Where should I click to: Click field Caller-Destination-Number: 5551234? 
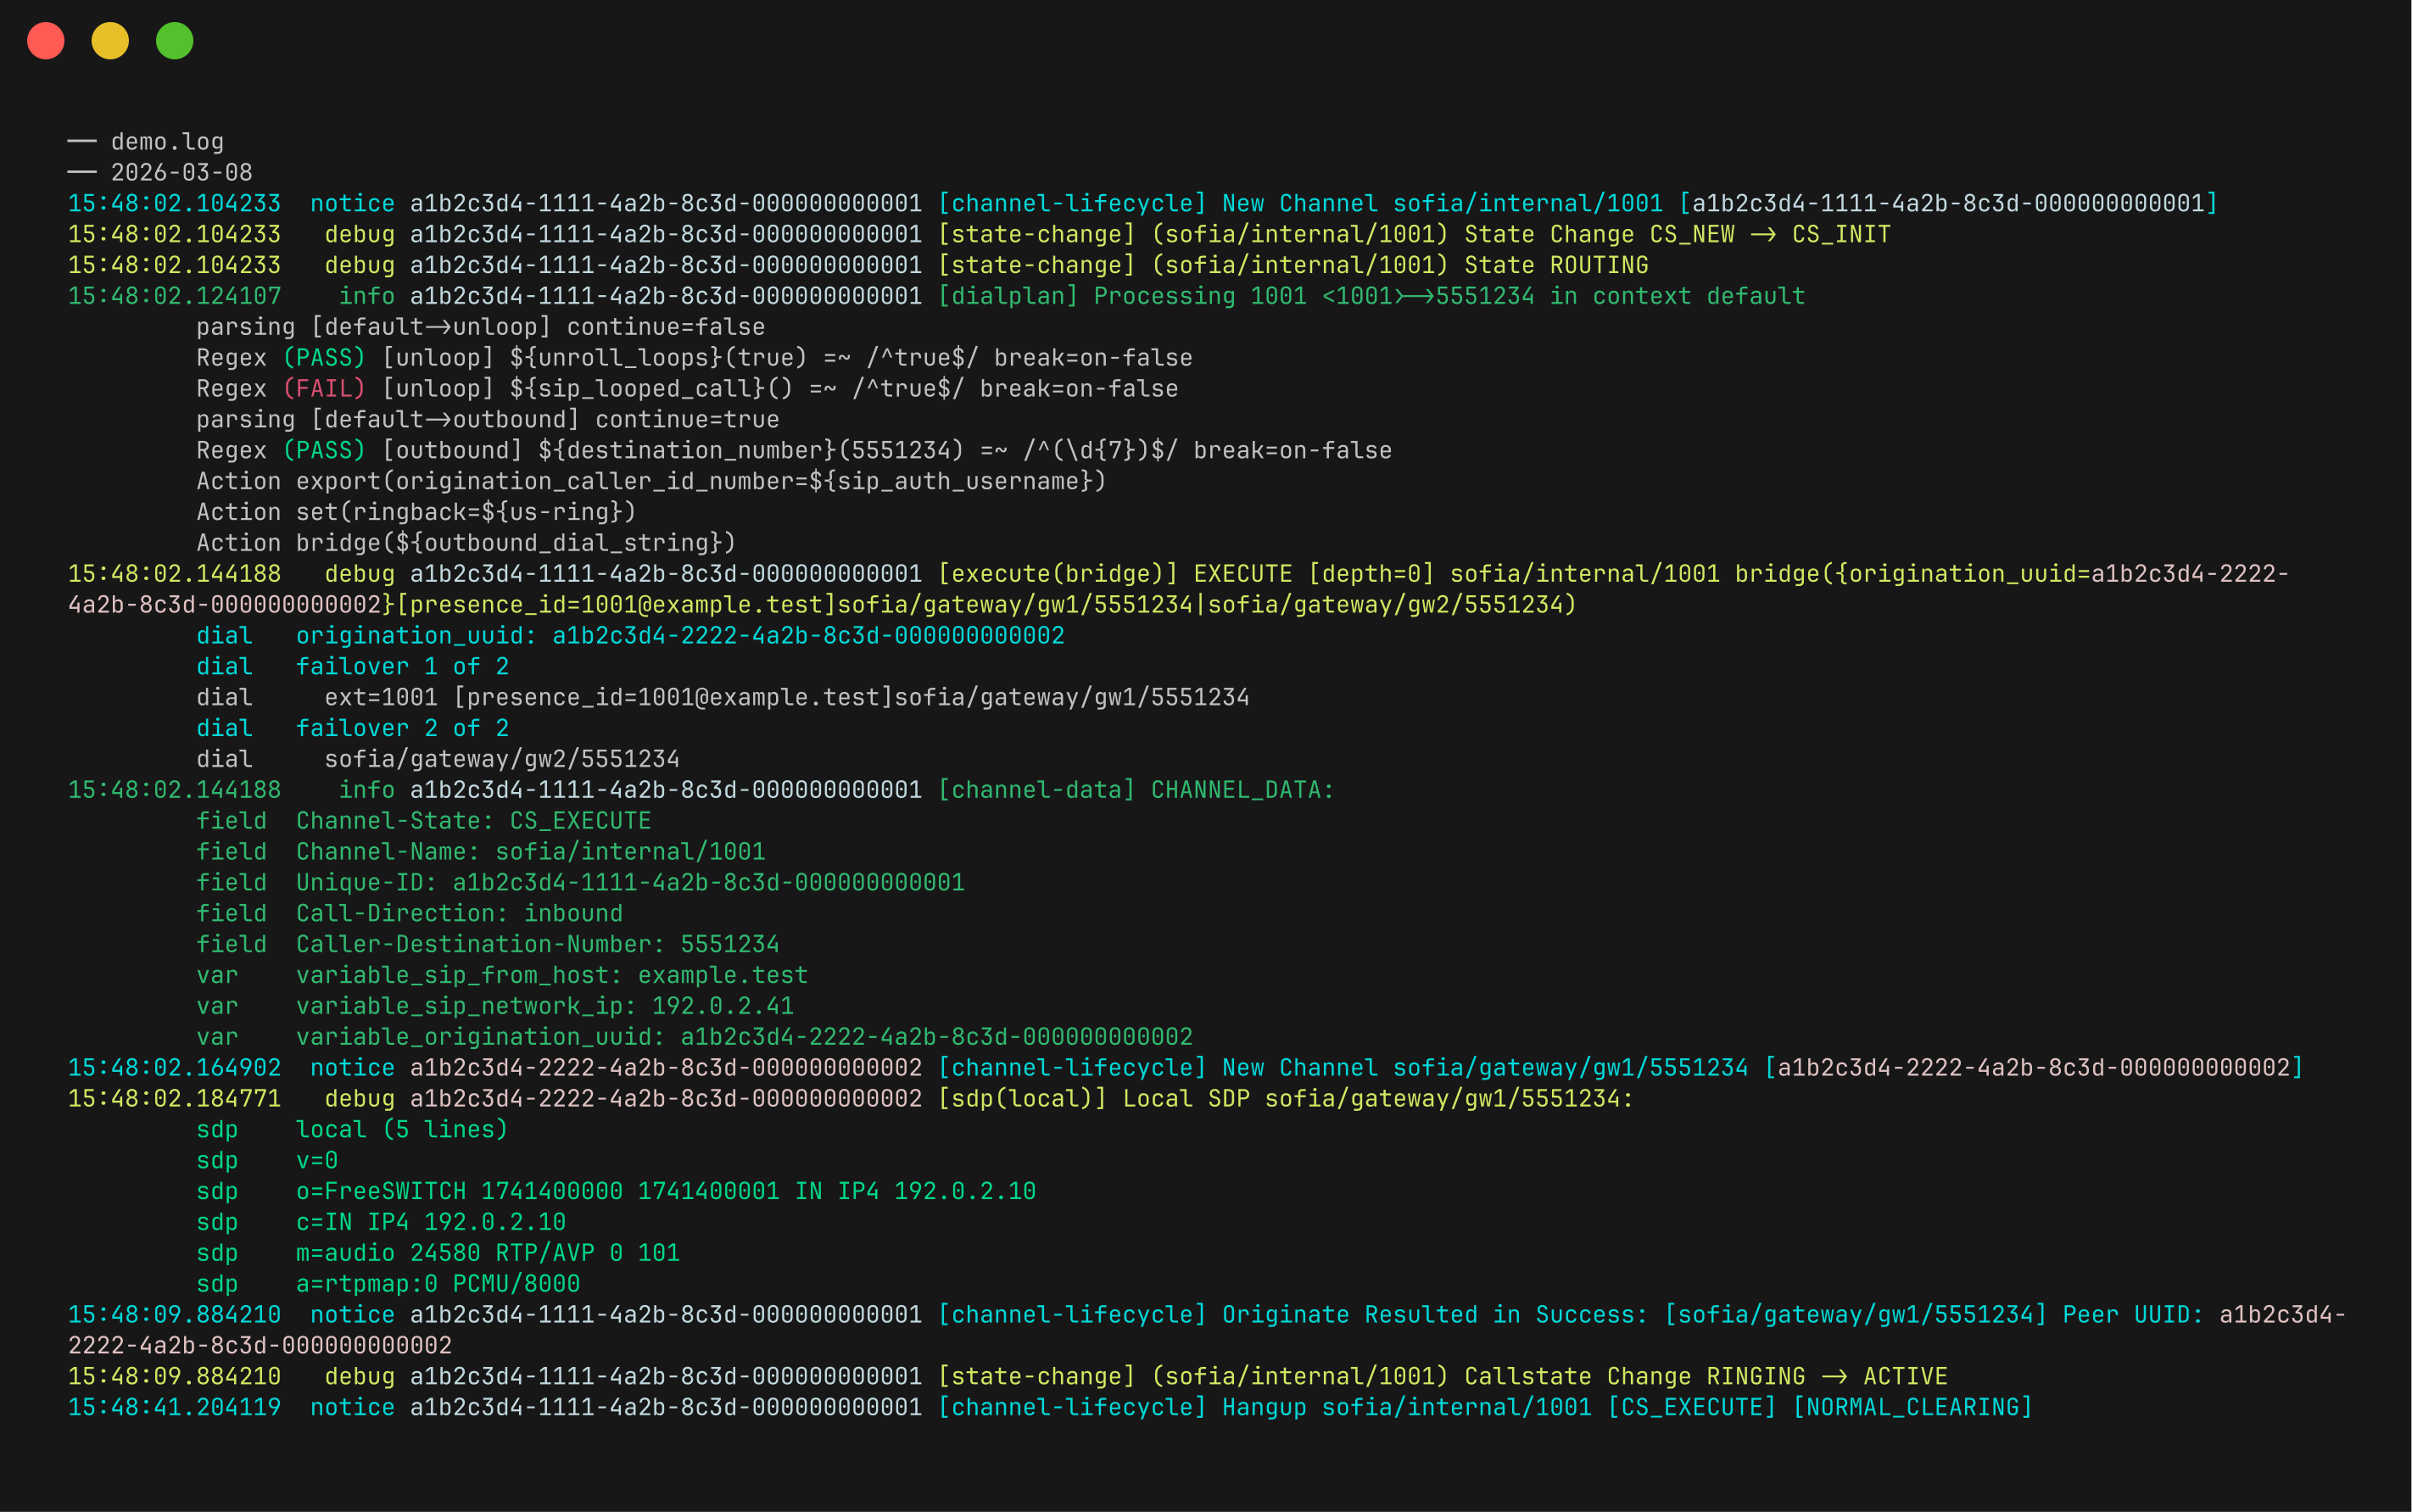coord(487,945)
